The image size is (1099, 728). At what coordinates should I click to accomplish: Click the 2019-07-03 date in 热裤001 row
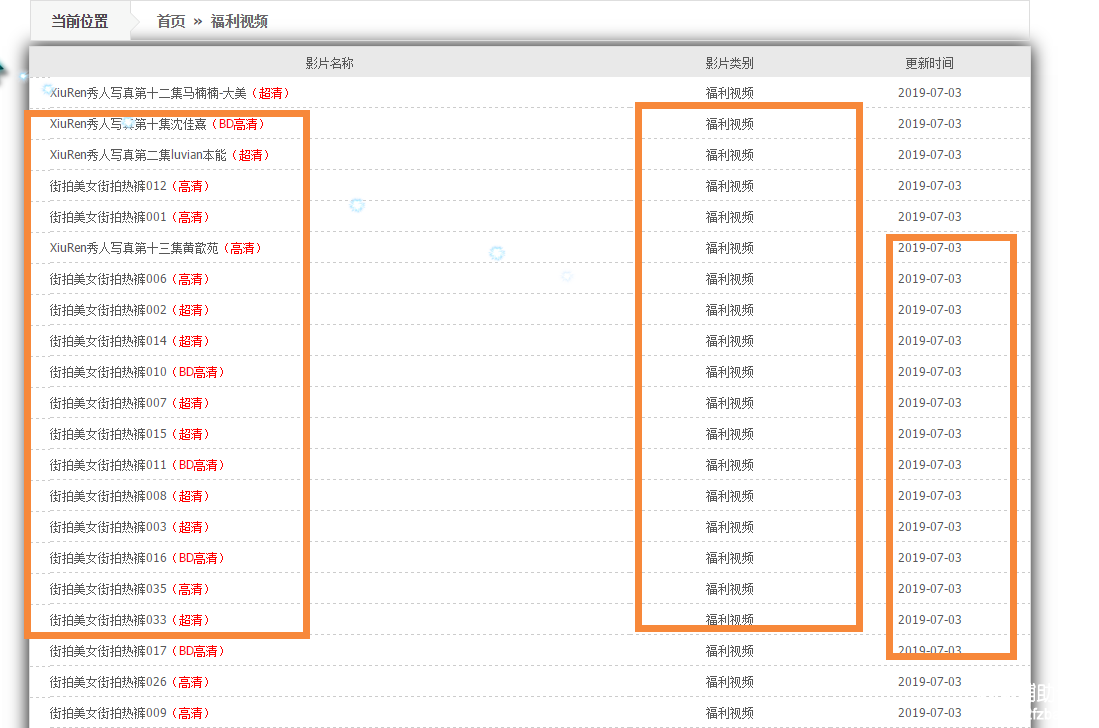929,217
